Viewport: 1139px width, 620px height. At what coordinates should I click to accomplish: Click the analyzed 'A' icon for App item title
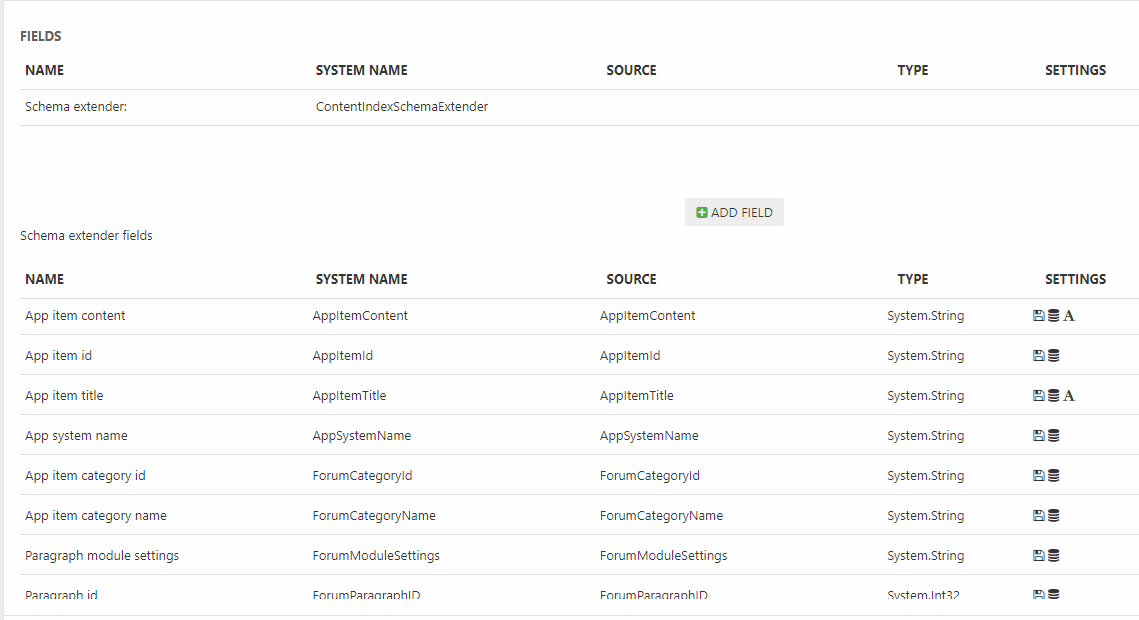[1069, 396]
